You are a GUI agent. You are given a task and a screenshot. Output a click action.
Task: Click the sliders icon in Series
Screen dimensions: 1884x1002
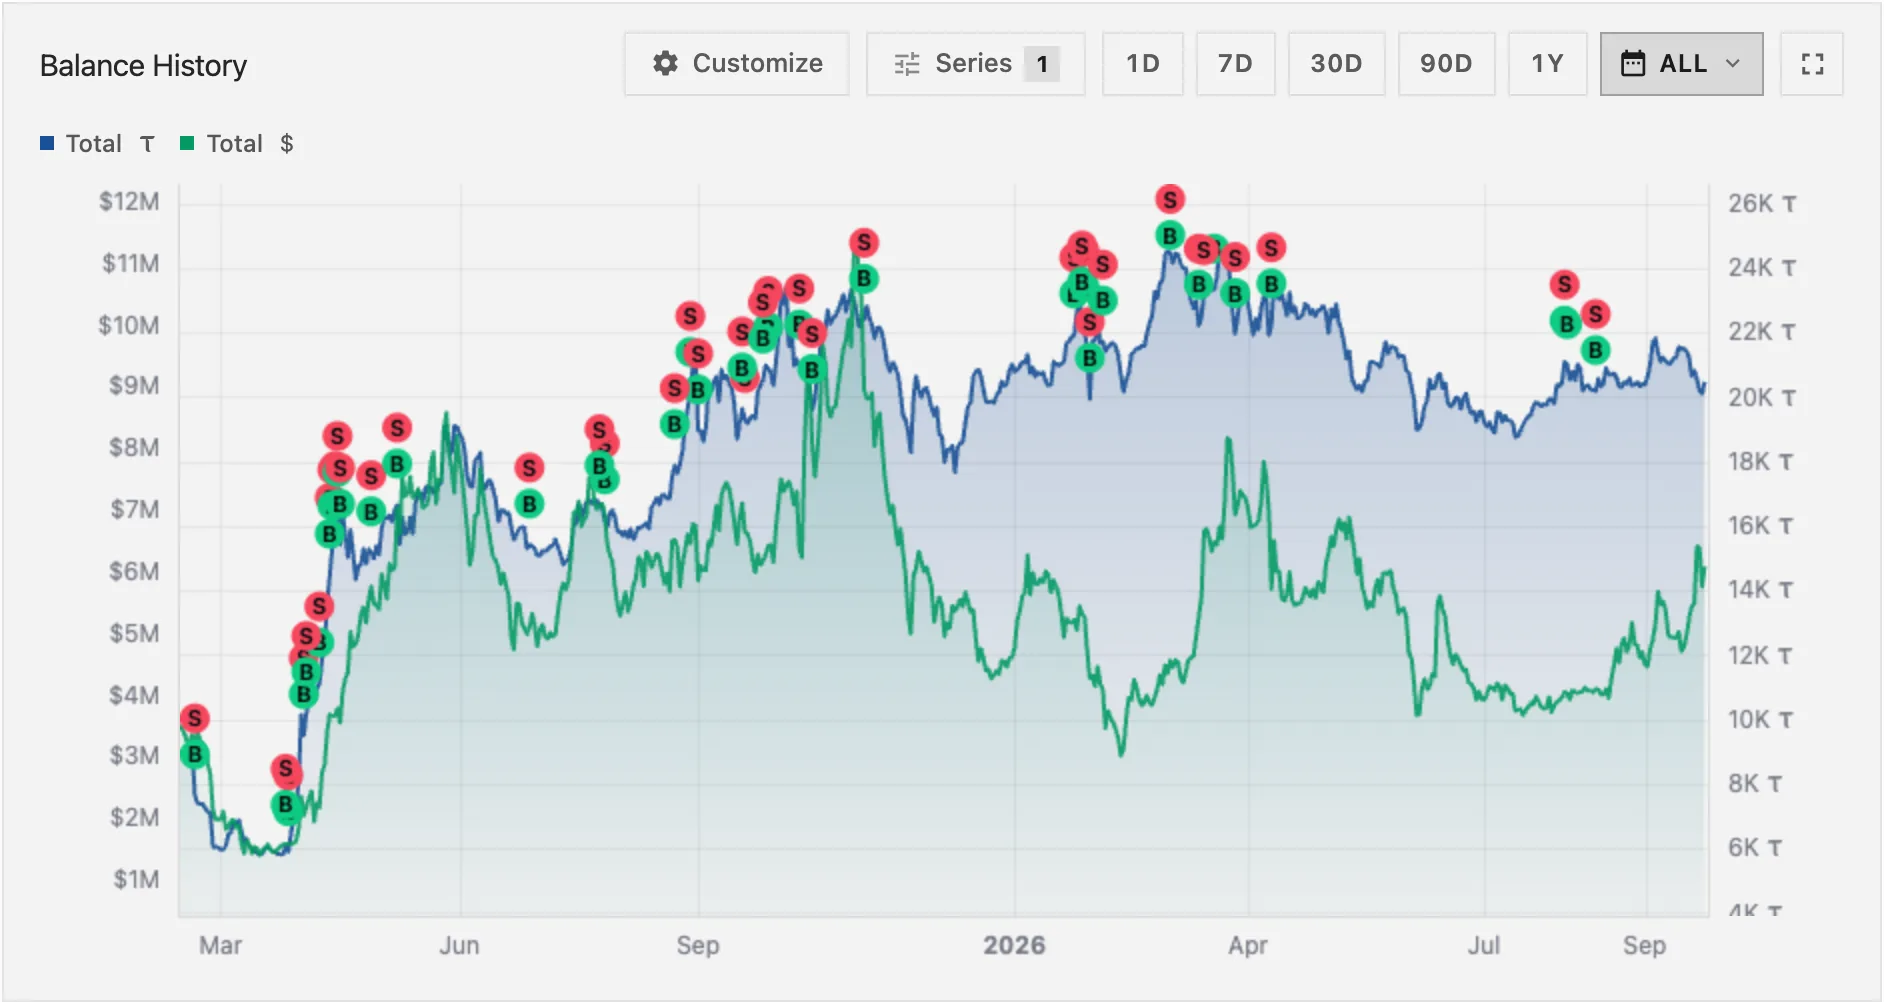pyautogui.click(x=906, y=64)
